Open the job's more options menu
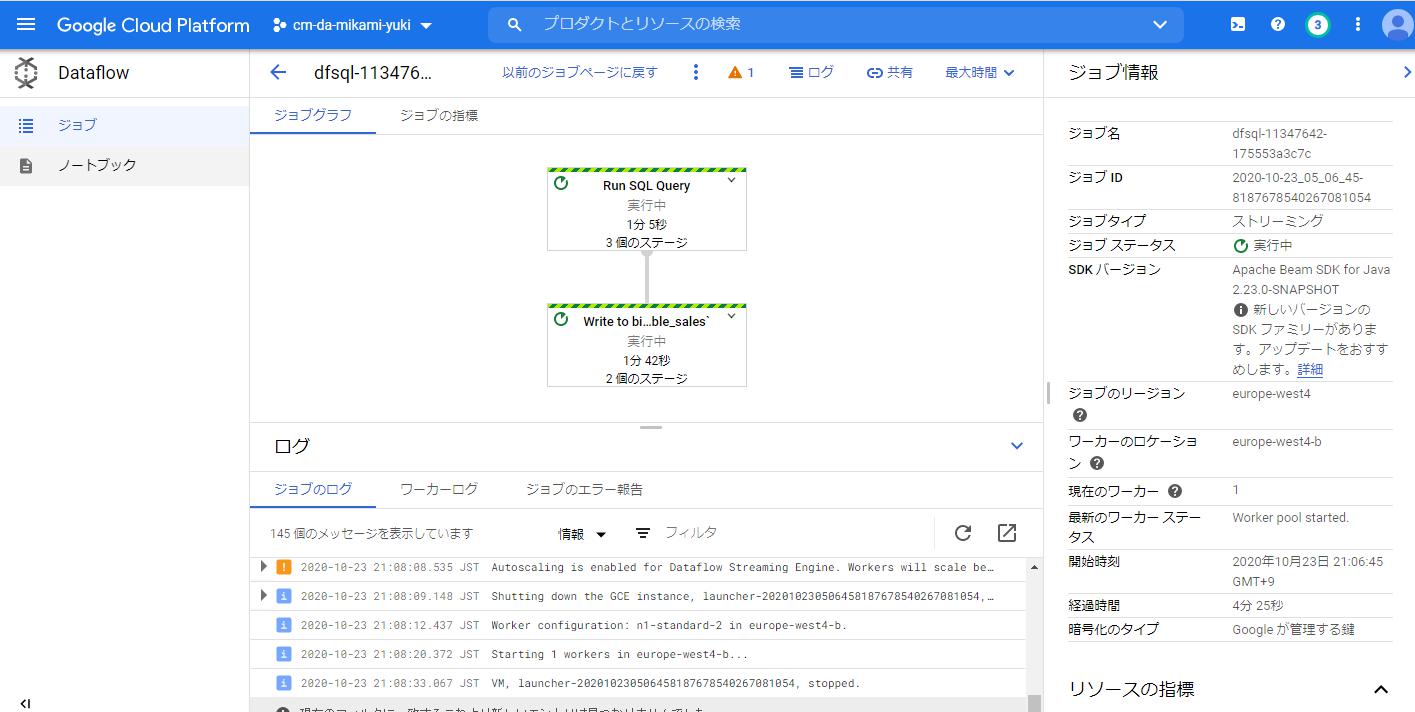This screenshot has height=712, width=1415. click(695, 72)
